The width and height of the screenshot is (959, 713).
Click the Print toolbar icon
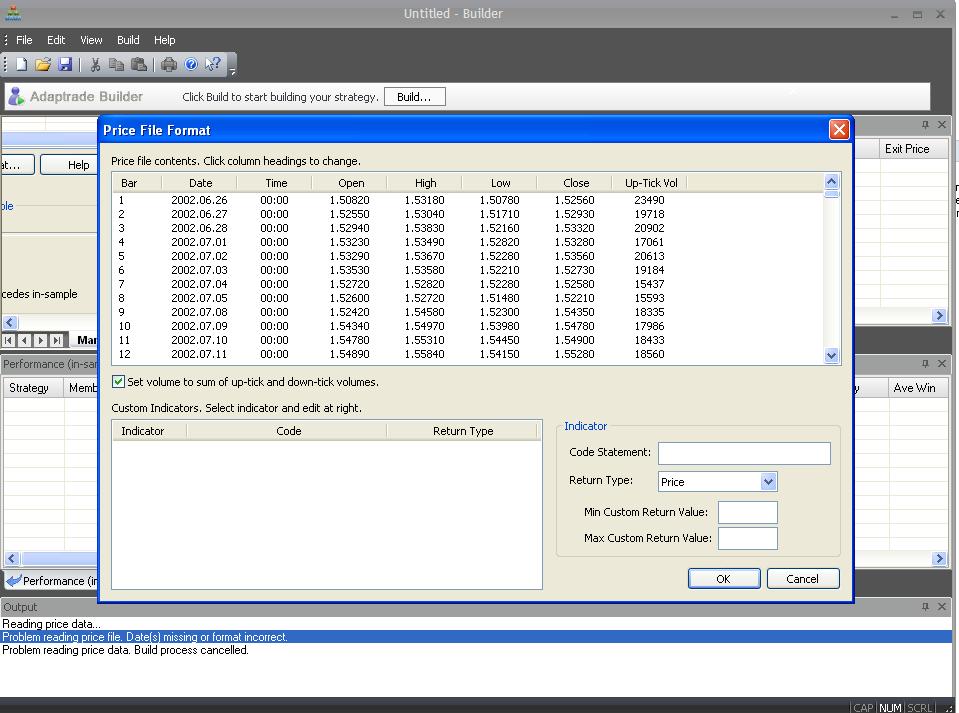pyautogui.click(x=168, y=65)
